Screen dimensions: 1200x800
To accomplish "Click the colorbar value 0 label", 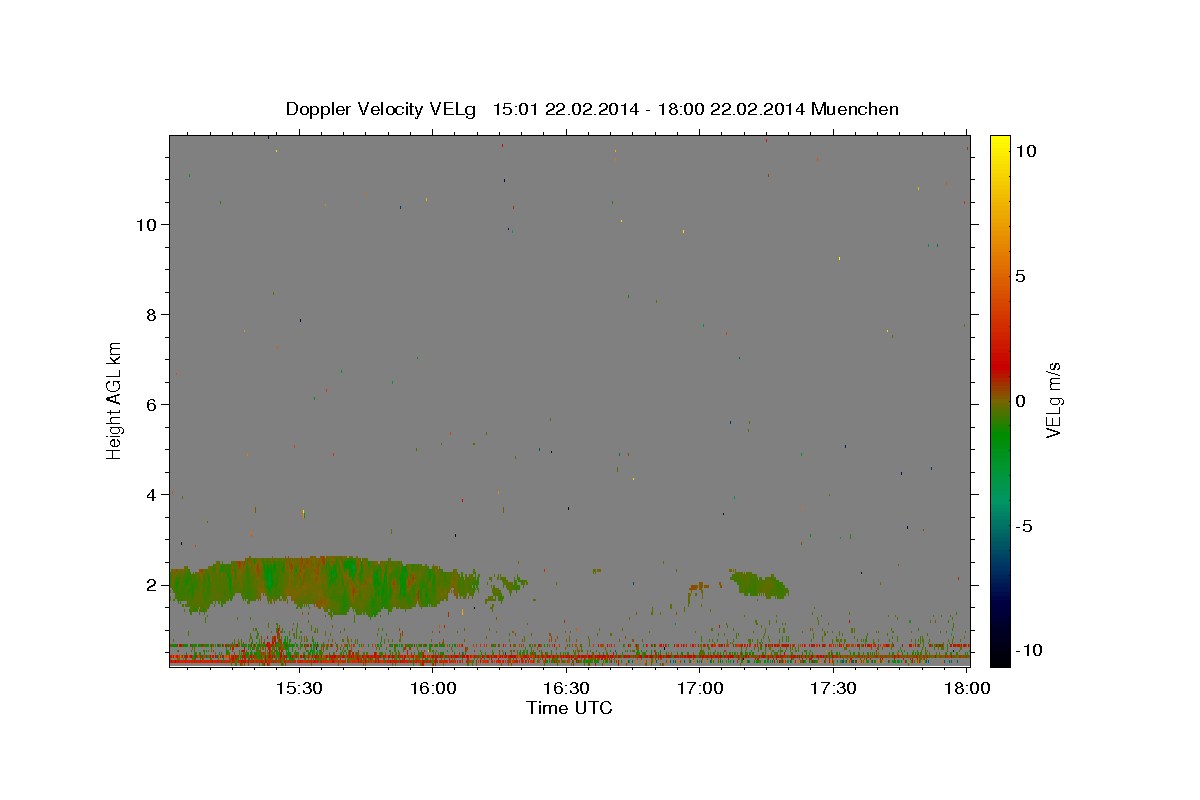I will click(1020, 400).
